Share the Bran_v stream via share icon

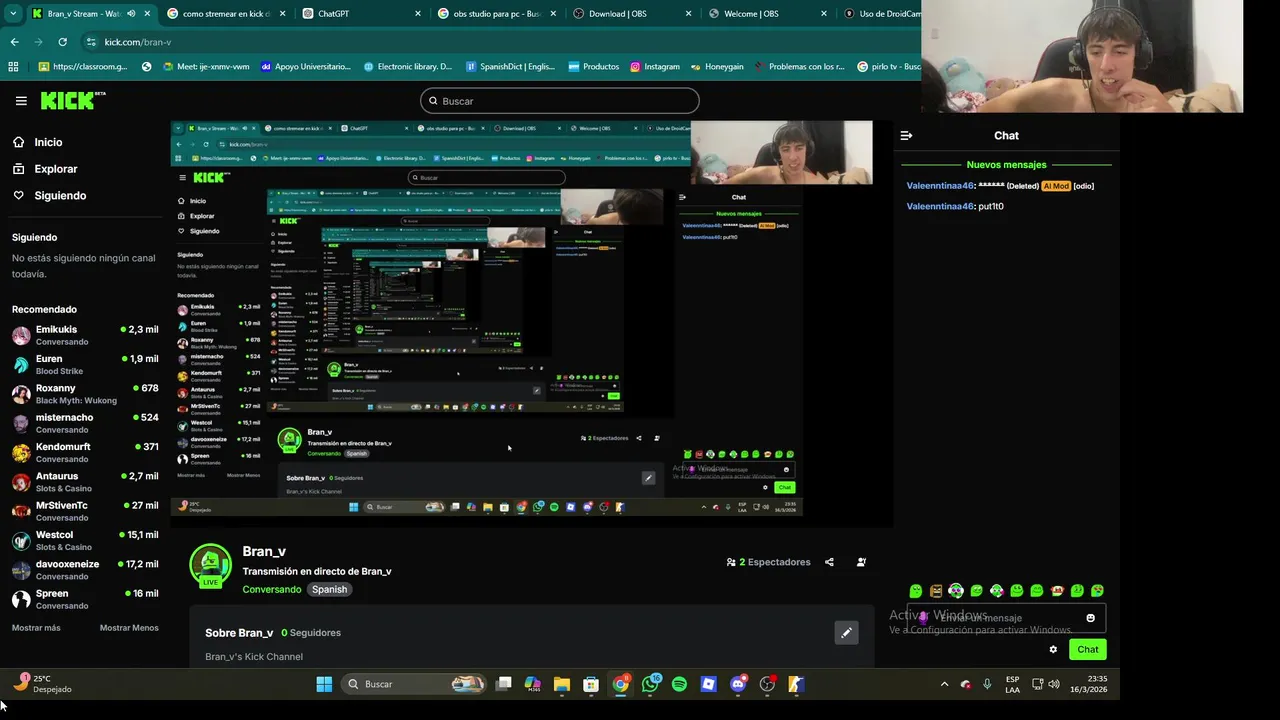[829, 562]
